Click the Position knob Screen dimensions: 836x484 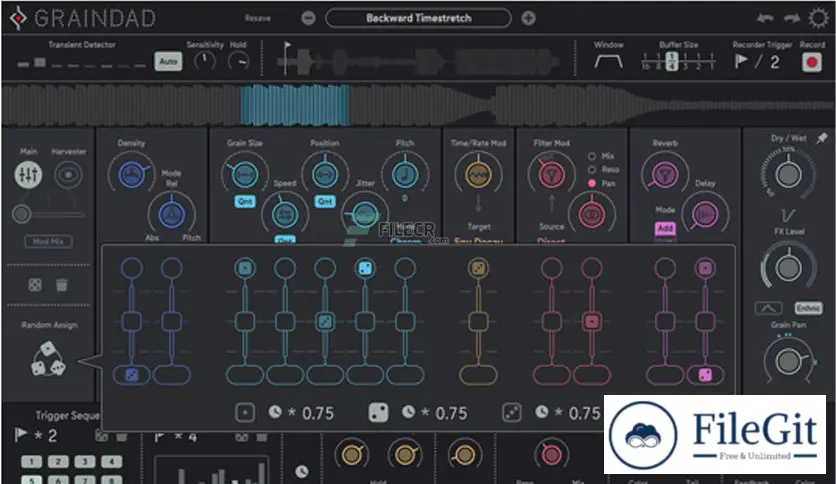coord(325,174)
